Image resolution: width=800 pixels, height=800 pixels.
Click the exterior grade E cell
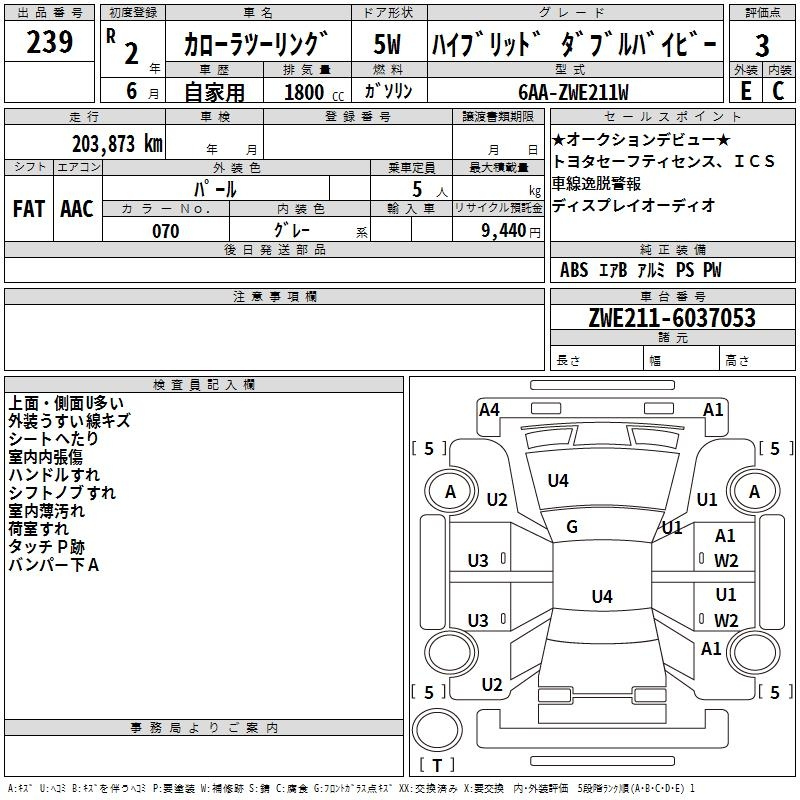click(x=746, y=91)
